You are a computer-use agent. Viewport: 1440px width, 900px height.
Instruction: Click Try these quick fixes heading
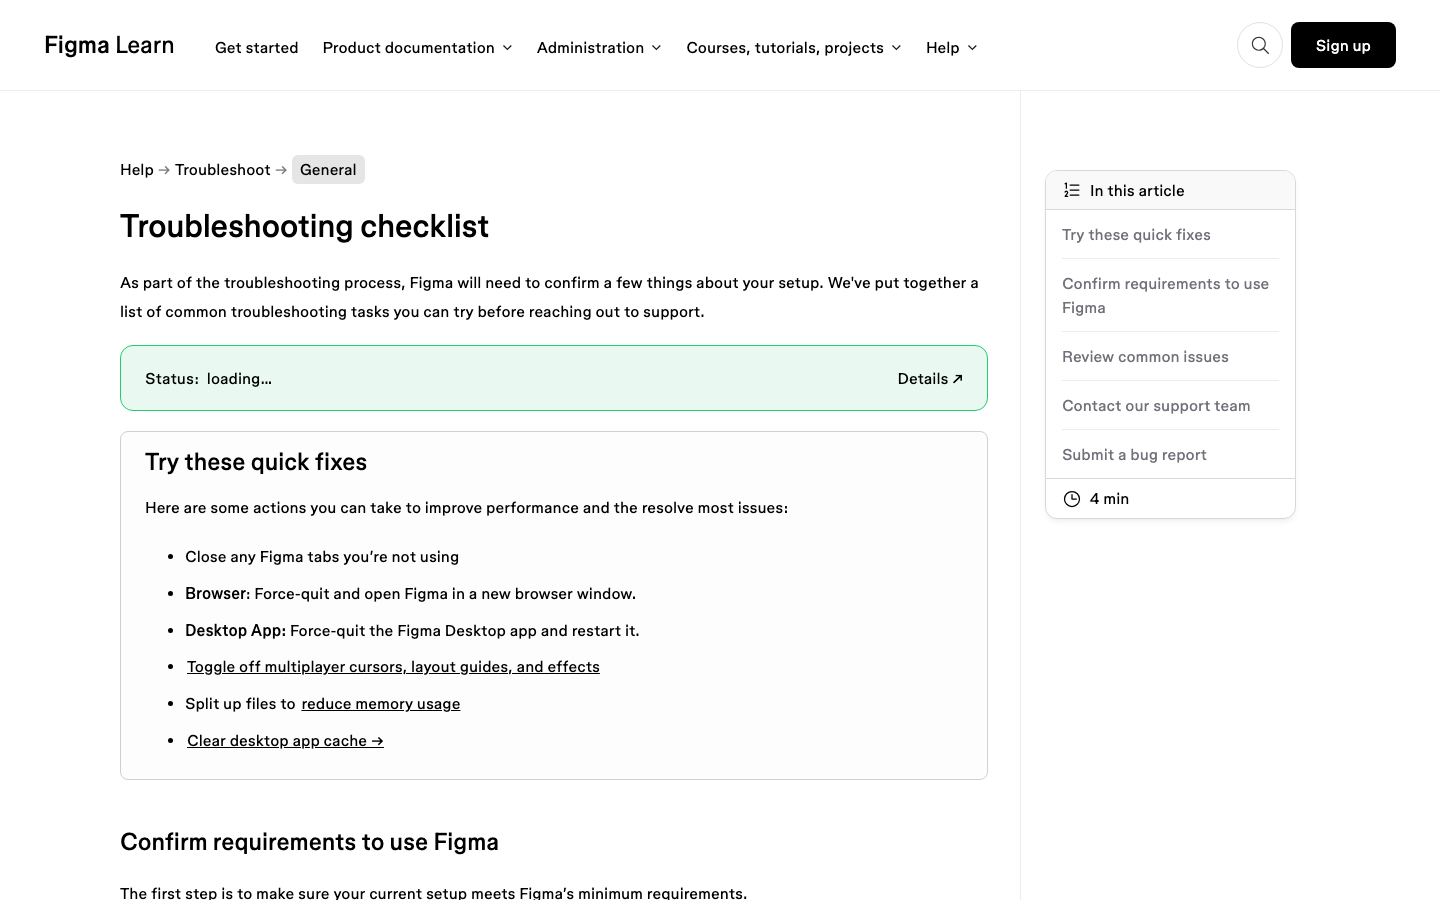point(256,462)
